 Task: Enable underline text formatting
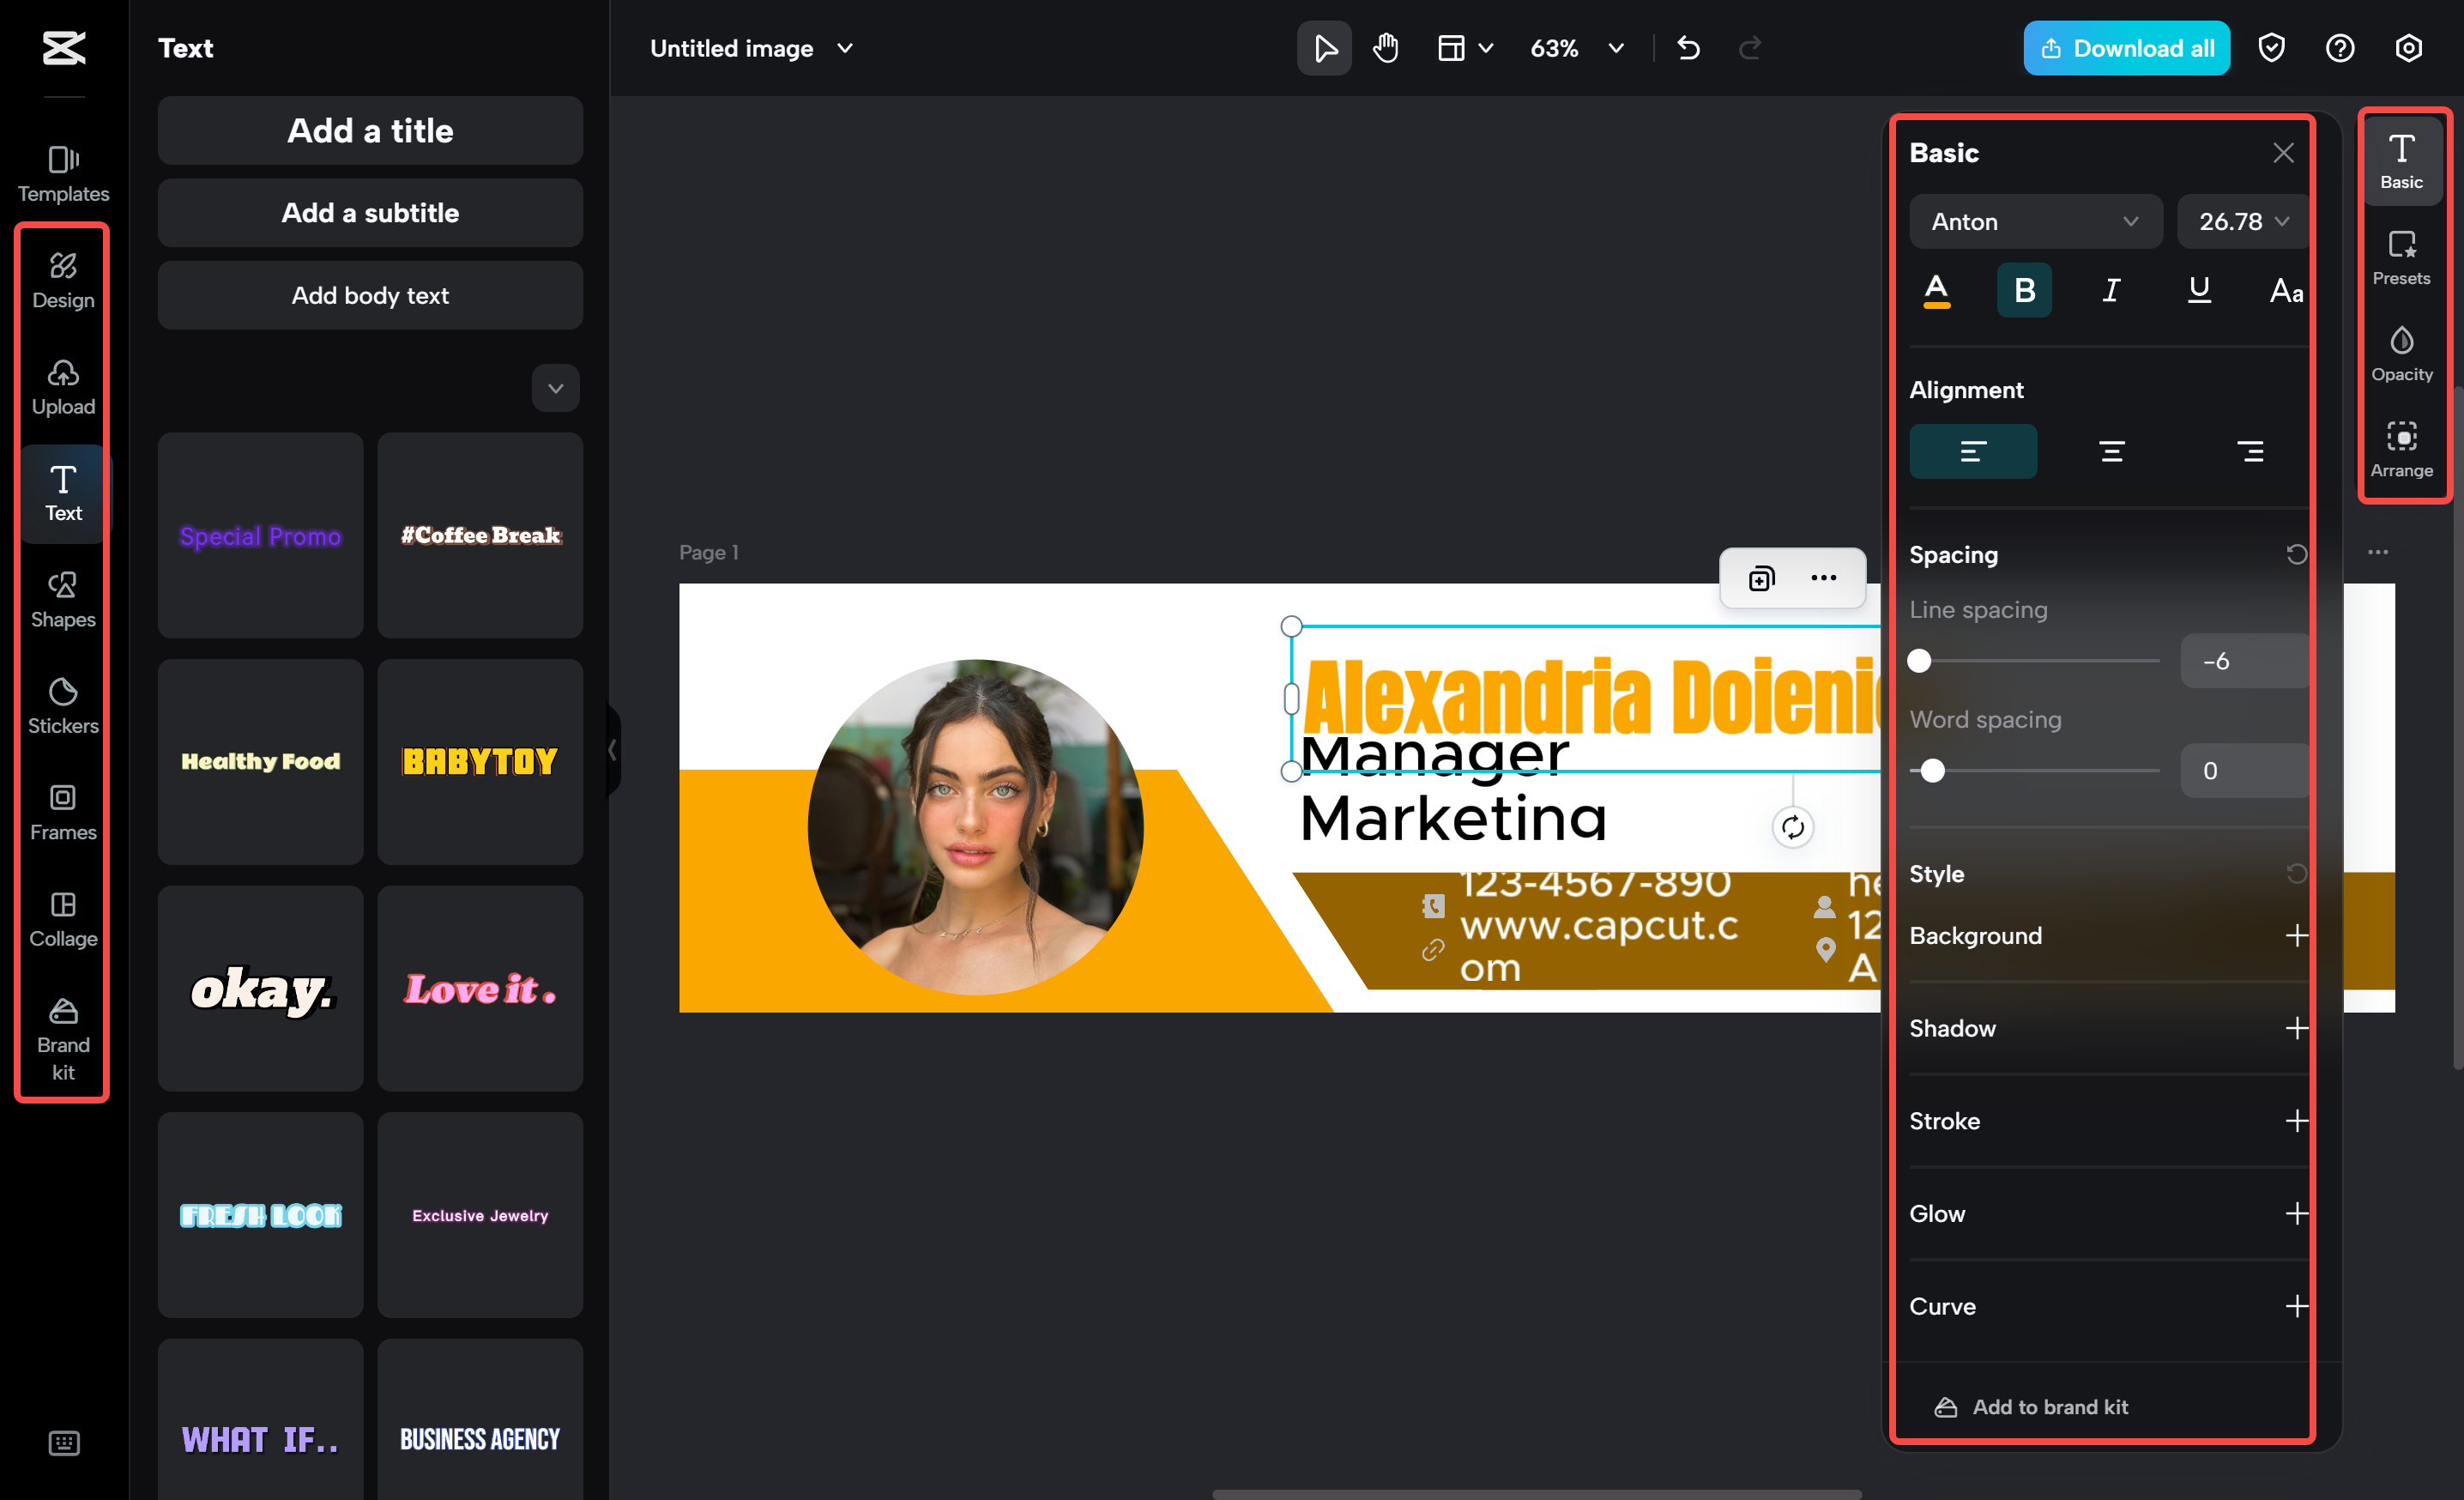[2199, 290]
